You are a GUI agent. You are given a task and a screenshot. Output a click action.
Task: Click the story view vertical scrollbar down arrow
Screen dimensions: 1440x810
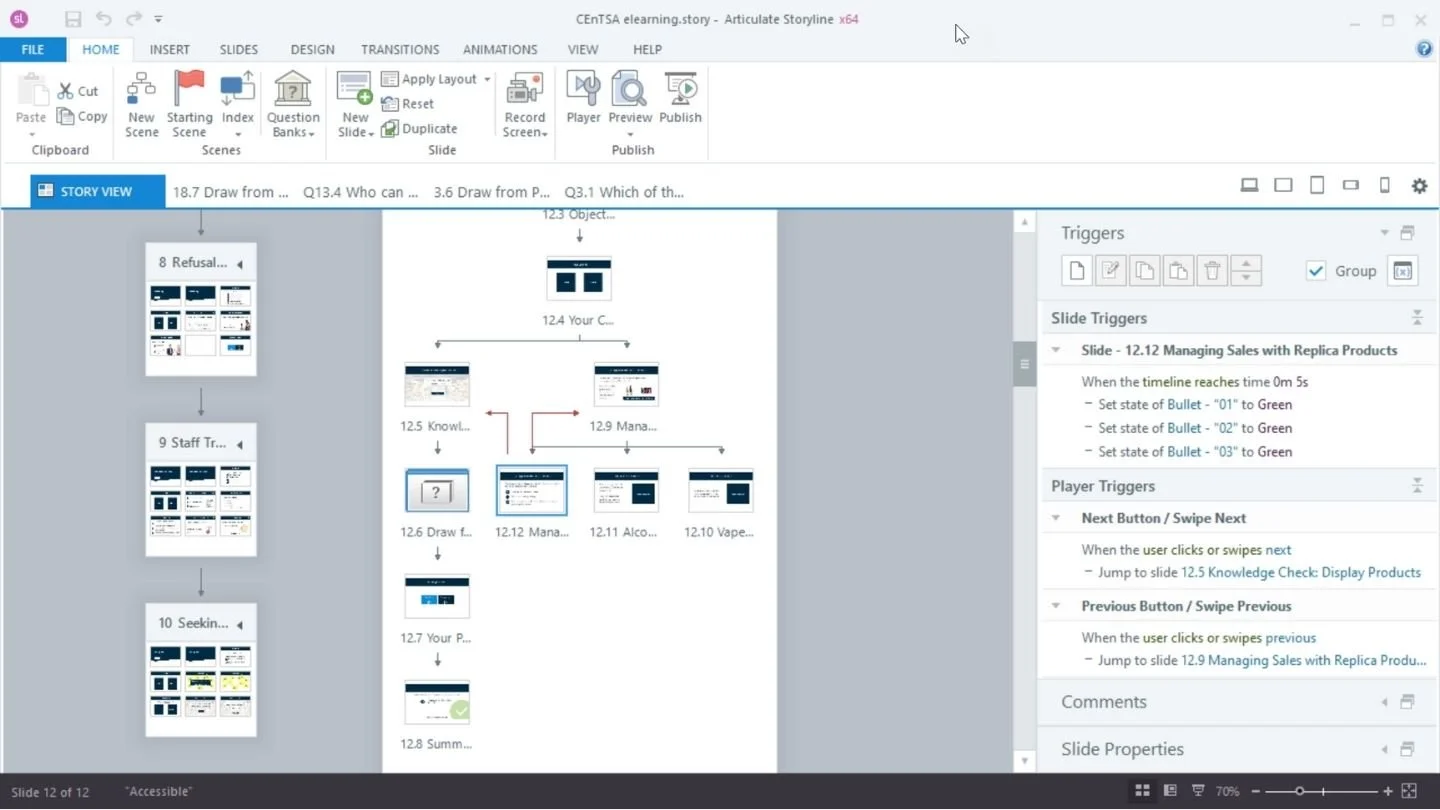click(x=1024, y=761)
